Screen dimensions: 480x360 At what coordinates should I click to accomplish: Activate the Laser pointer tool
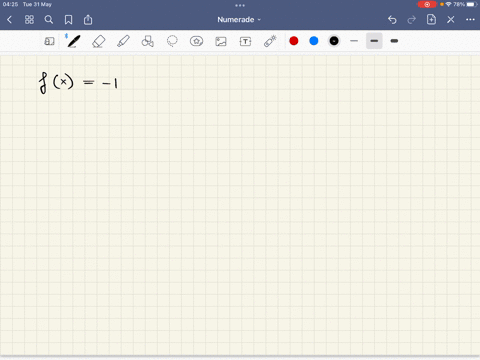(x=270, y=41)
